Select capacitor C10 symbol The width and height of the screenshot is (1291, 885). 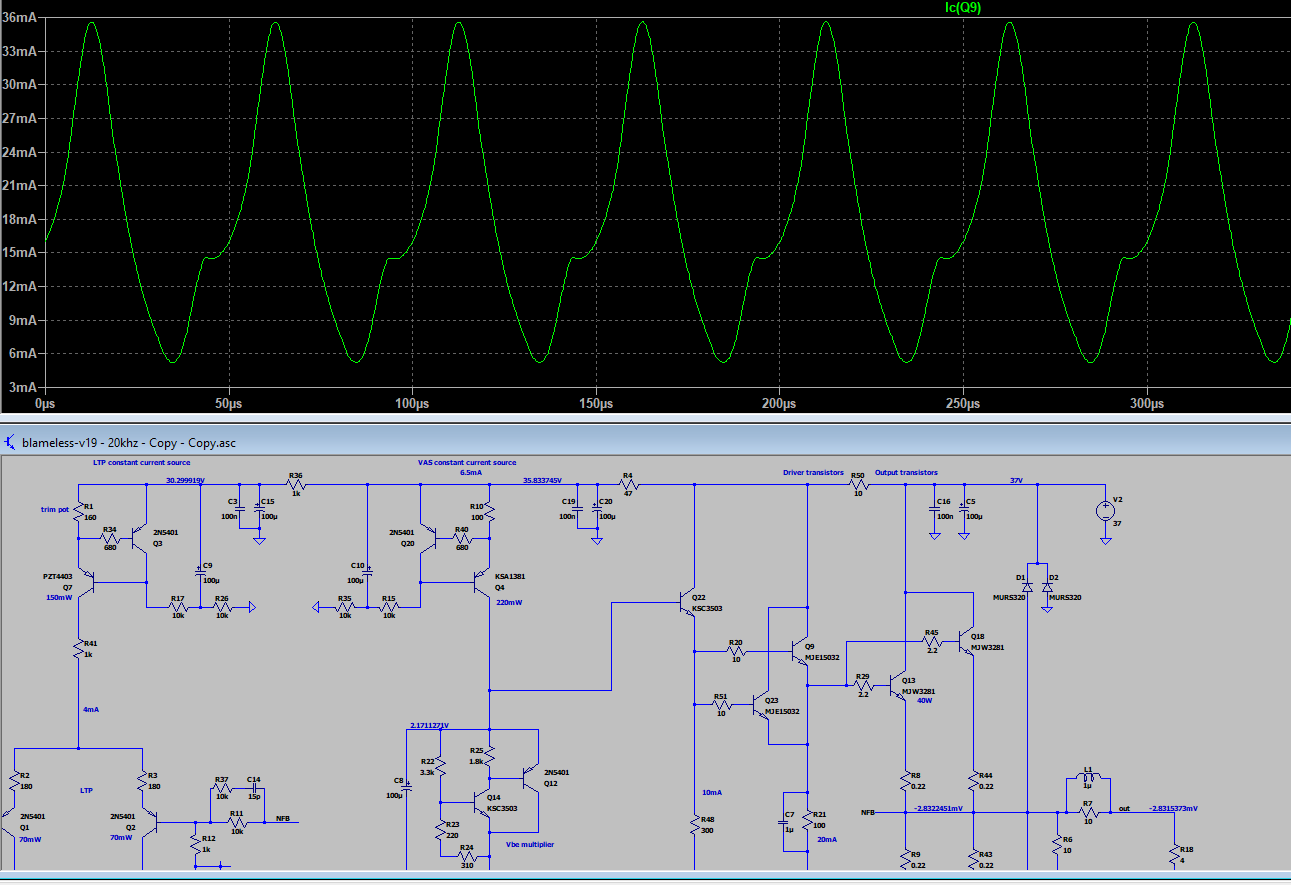[368, 574]
